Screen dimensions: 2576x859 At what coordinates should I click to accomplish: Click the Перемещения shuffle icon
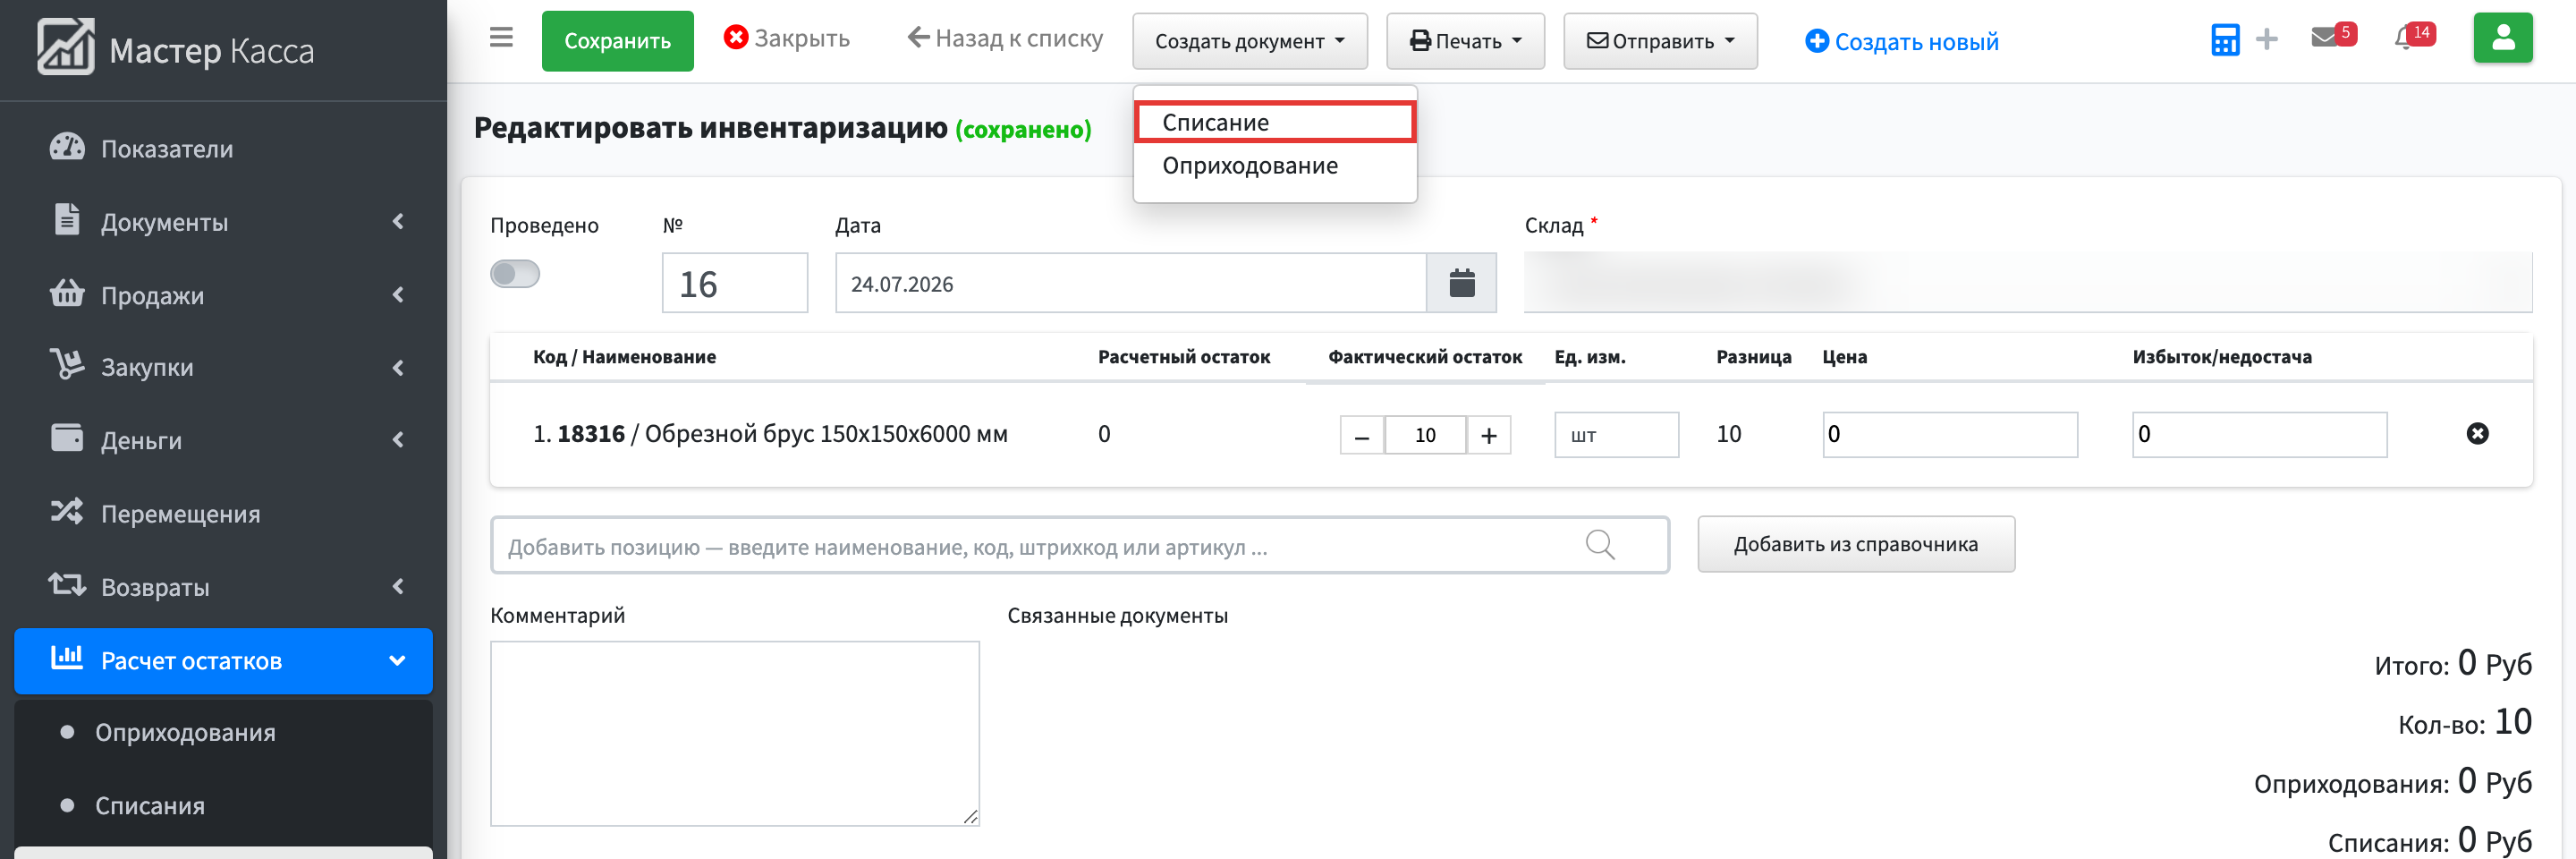(67, 511)
